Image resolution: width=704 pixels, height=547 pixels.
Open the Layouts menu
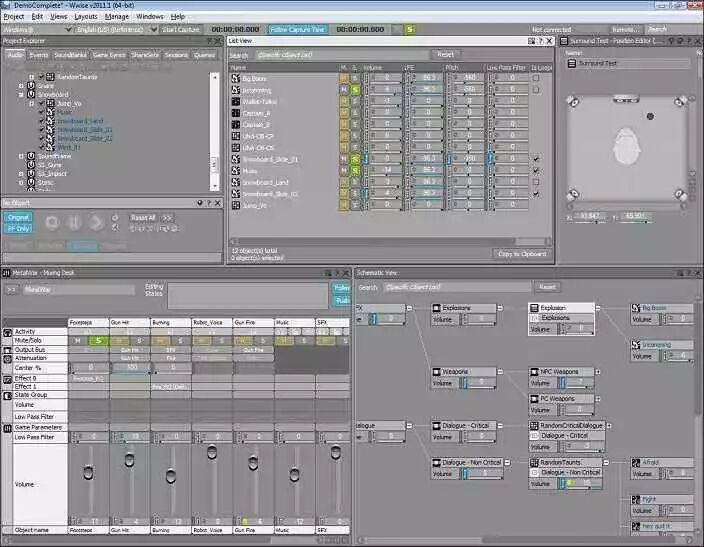click(x=86, y=17)
